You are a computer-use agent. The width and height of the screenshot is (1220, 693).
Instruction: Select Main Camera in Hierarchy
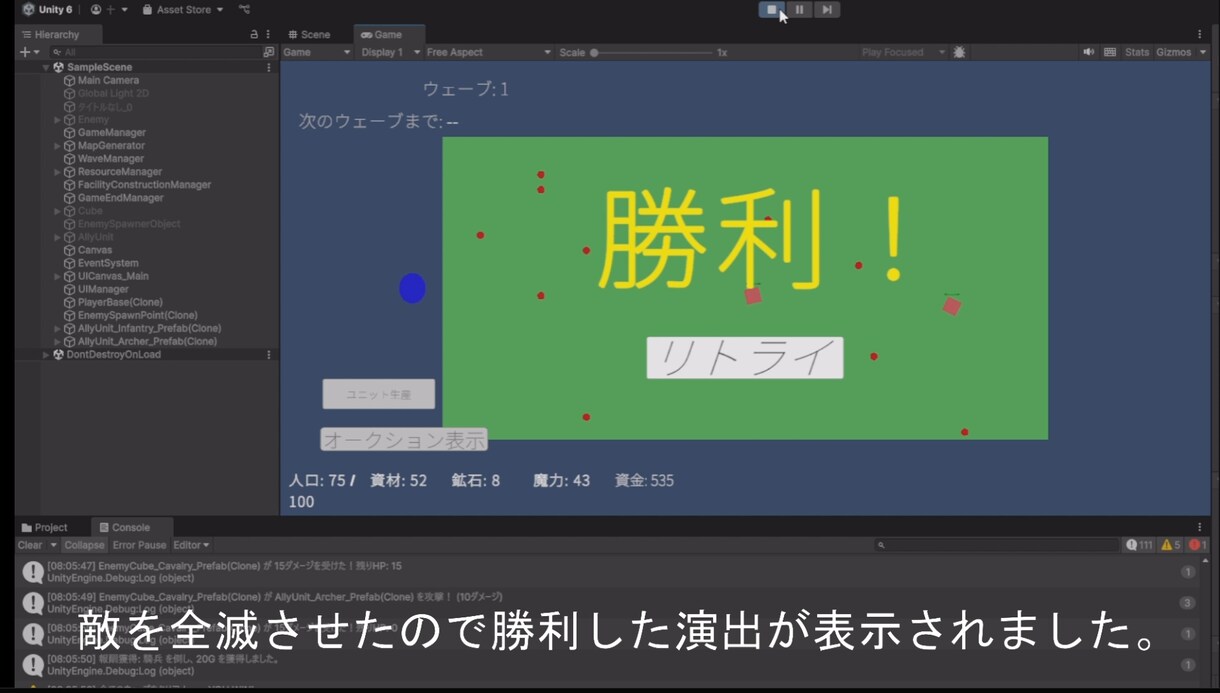click(108, 80)
